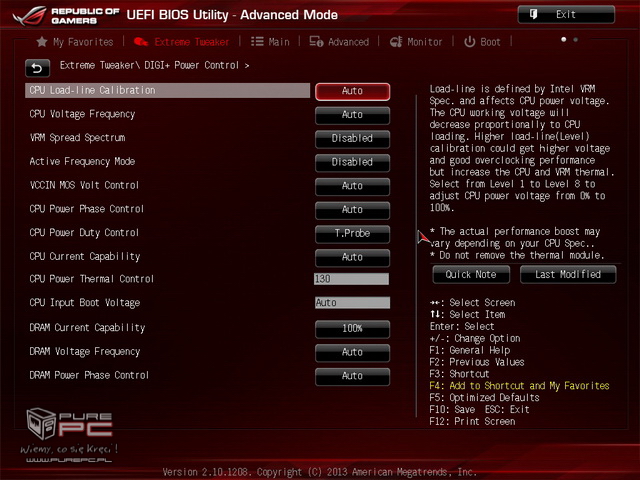The image size is (640, 480).
Task: Select the DRAM Current Capability label
Action: 87,328
